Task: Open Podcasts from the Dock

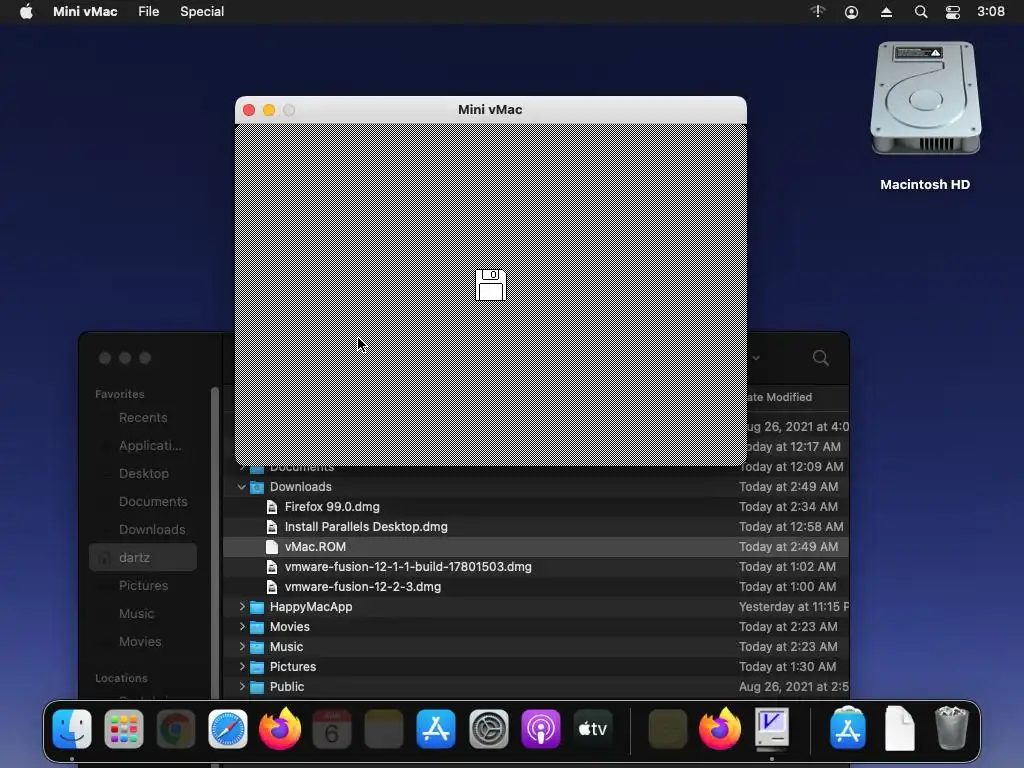Action: click(x=541, y=729)
